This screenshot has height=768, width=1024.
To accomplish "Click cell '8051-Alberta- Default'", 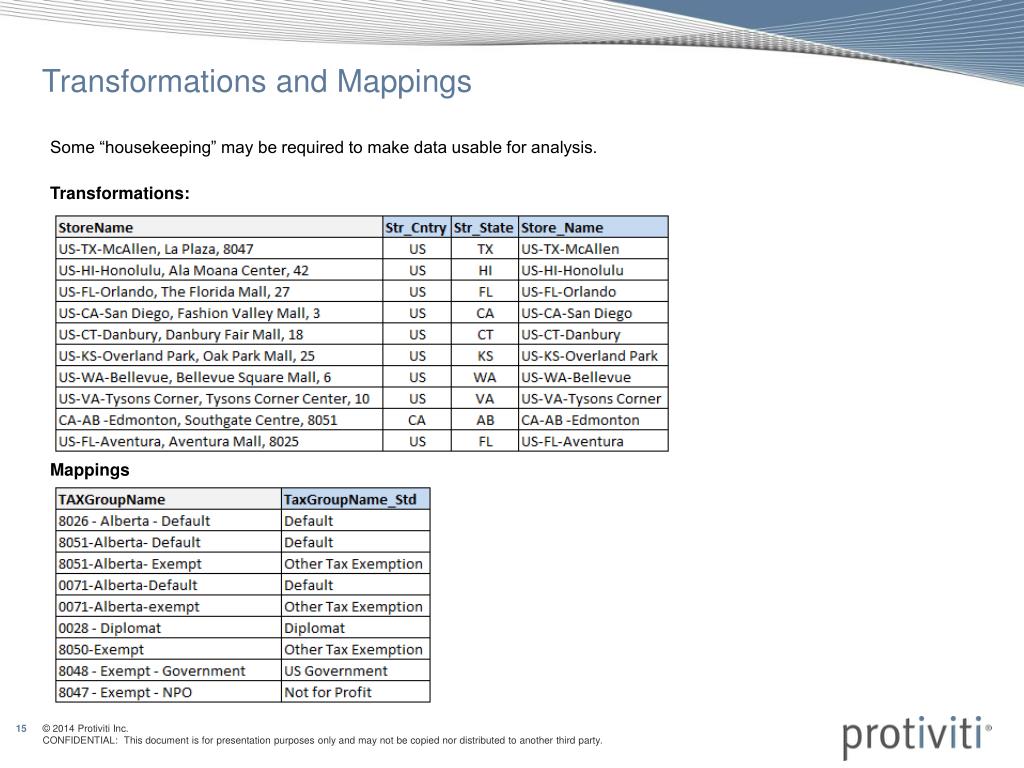I will [168, 542].
